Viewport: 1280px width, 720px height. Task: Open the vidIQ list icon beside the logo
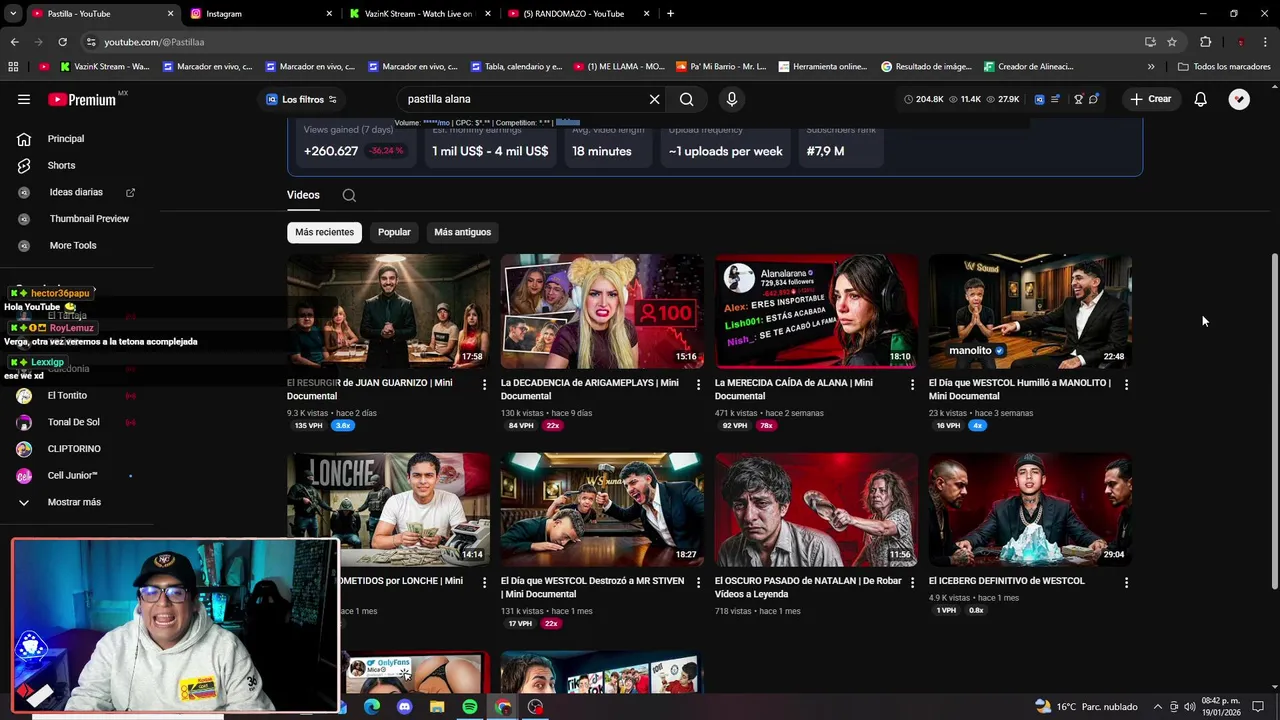point(1055,99)
